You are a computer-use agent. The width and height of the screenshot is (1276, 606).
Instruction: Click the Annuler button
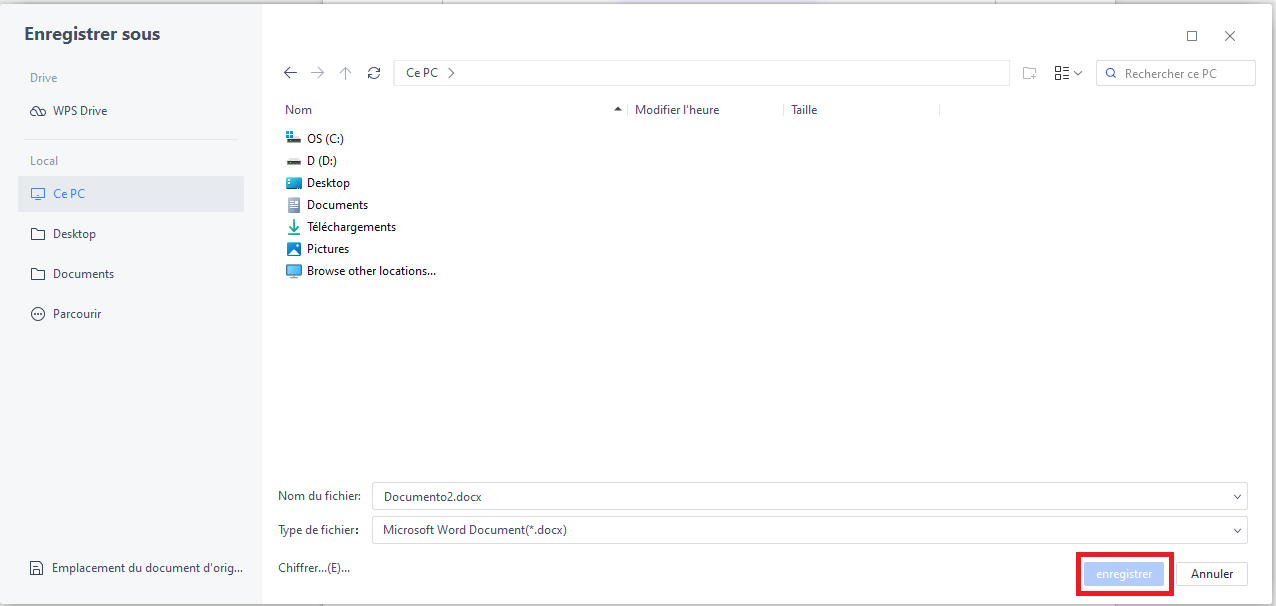[x=1212, y=574]
